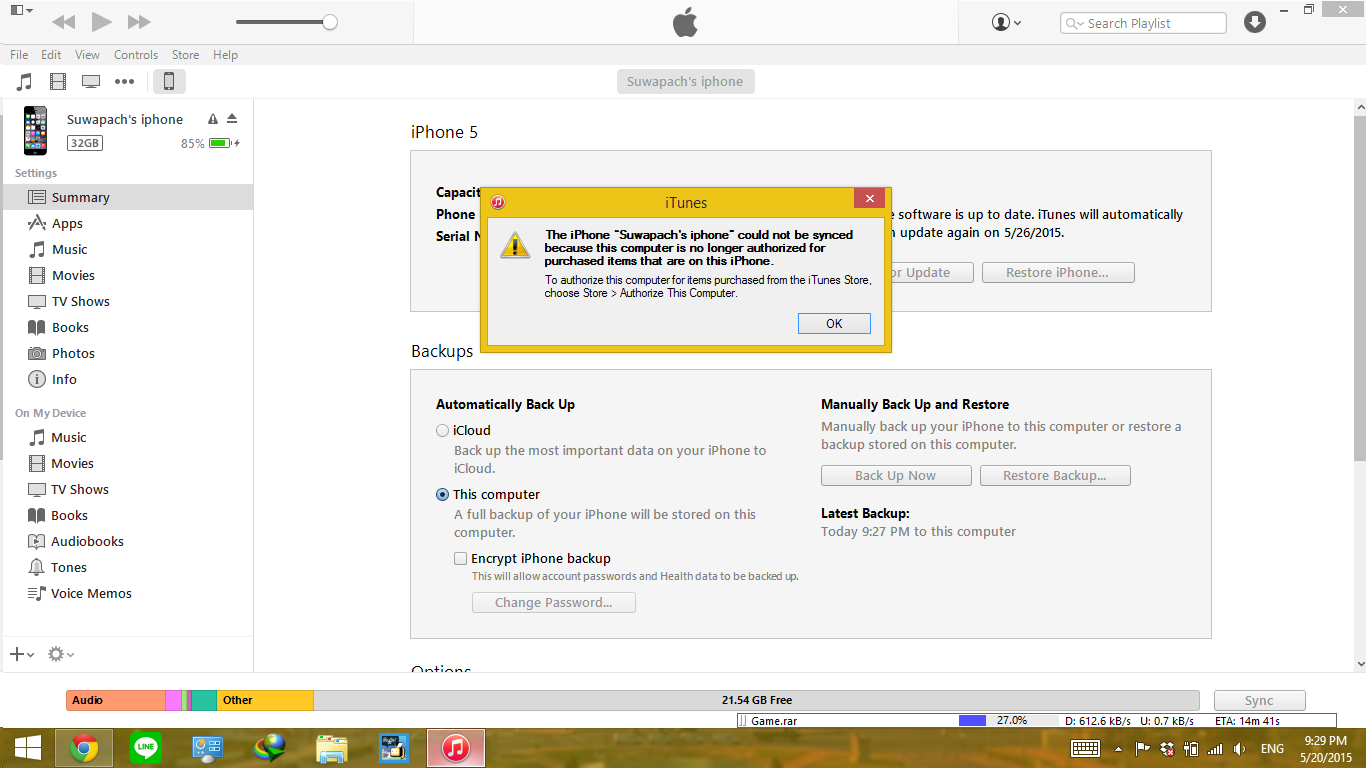This screenshot has width=1366, height=768.
Task: Open the View menu
Action: tap(87, 55)
